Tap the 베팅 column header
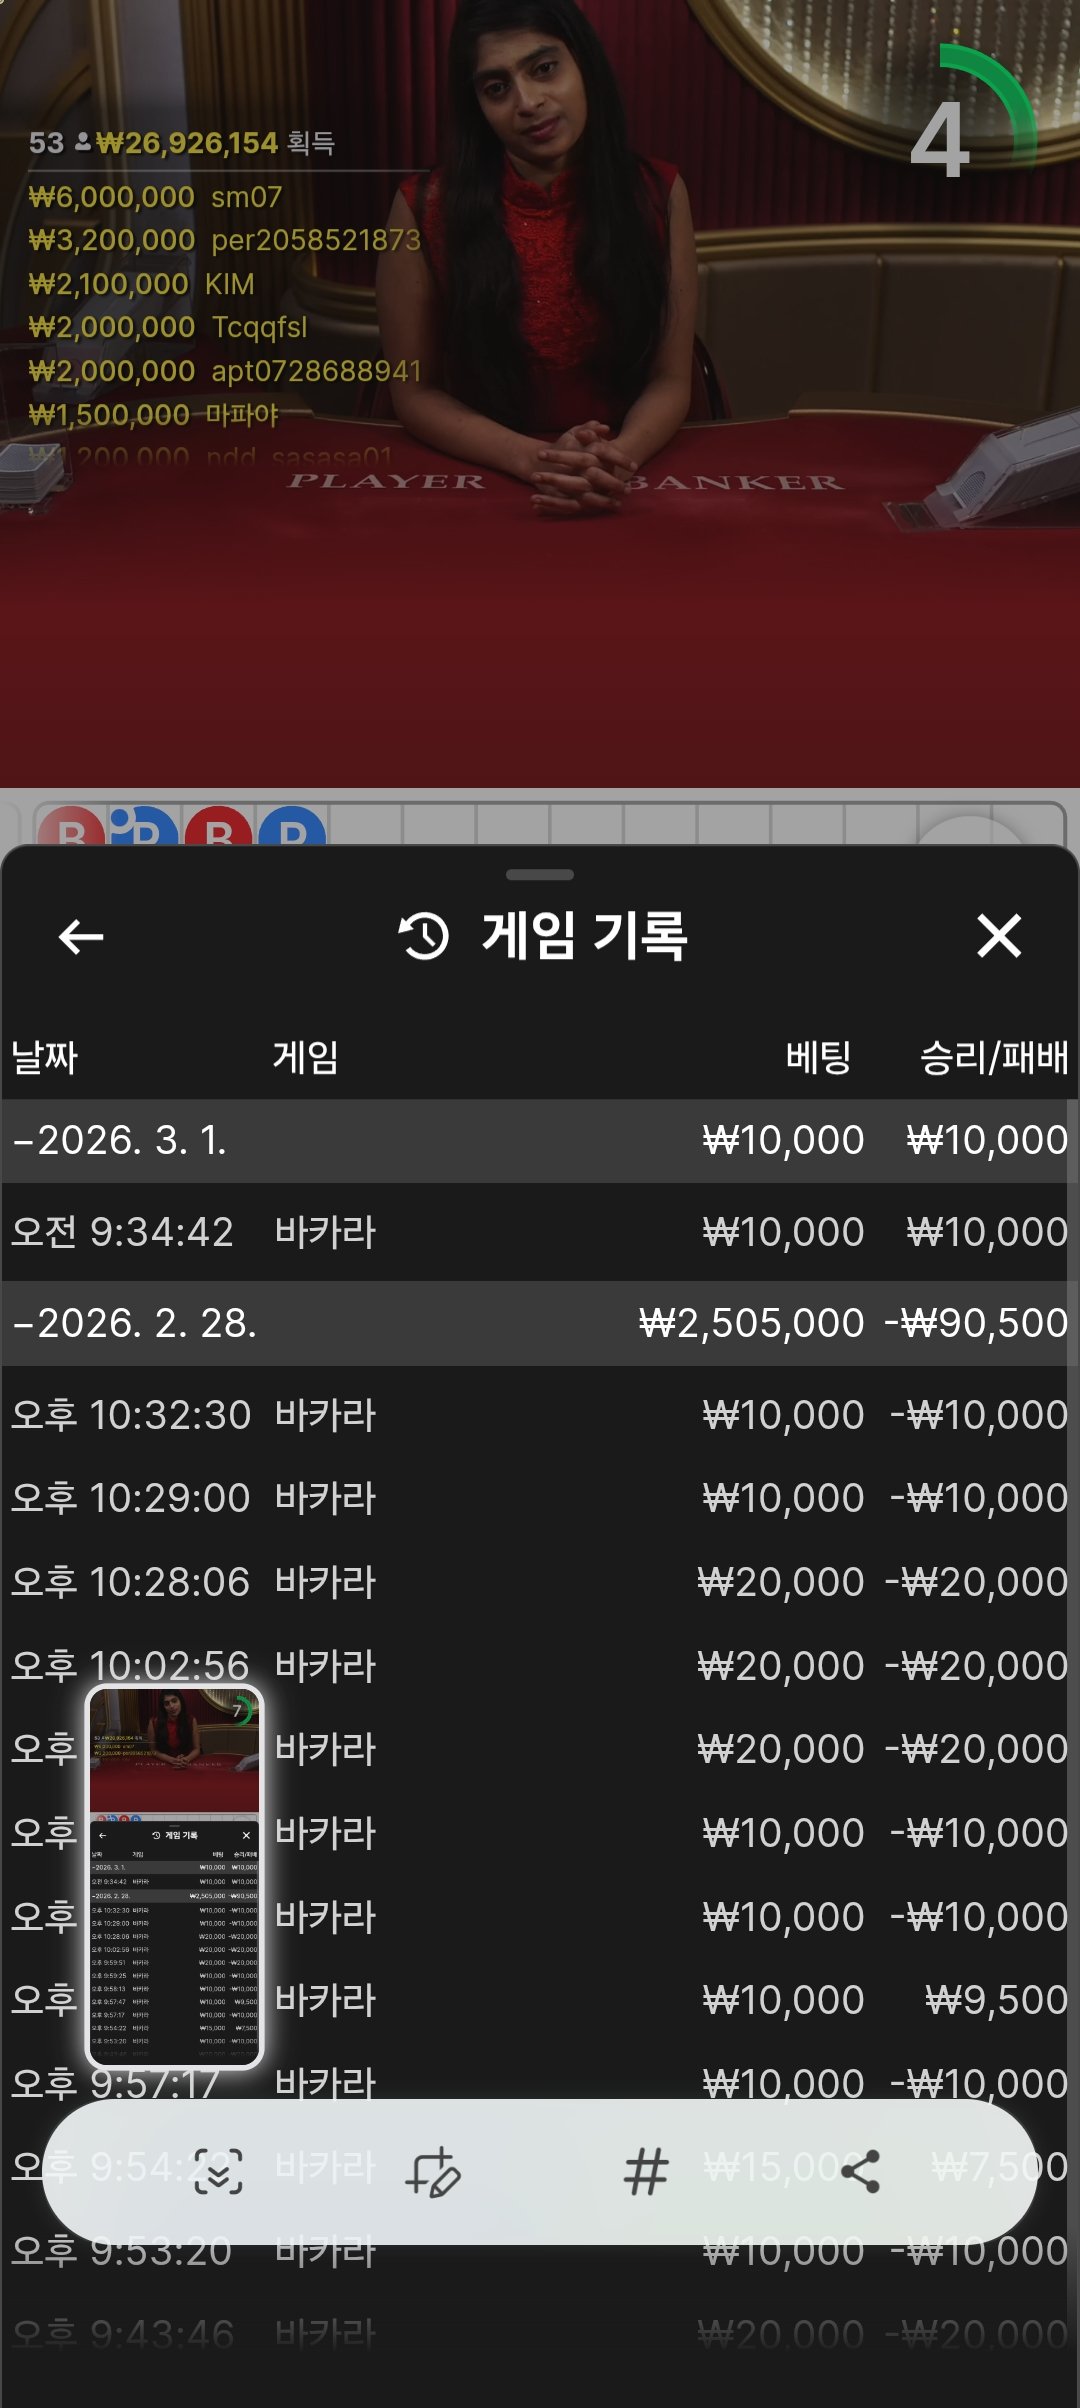The width and height of the screenshot is (1080, 2408). (818, 1057)
